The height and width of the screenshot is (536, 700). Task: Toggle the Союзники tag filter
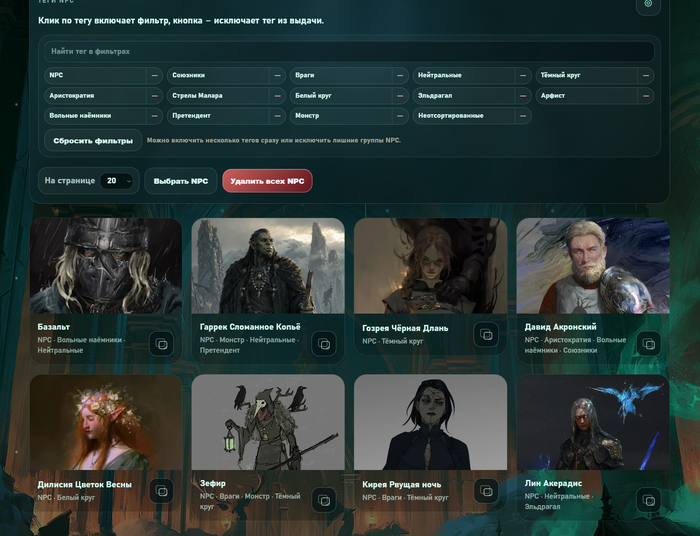click(218, 75)
